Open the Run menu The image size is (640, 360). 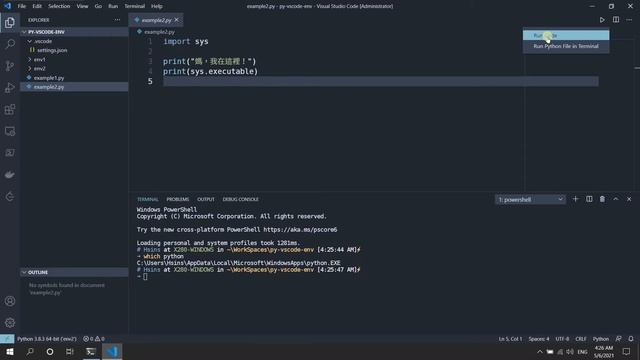[x=113, y=6]
